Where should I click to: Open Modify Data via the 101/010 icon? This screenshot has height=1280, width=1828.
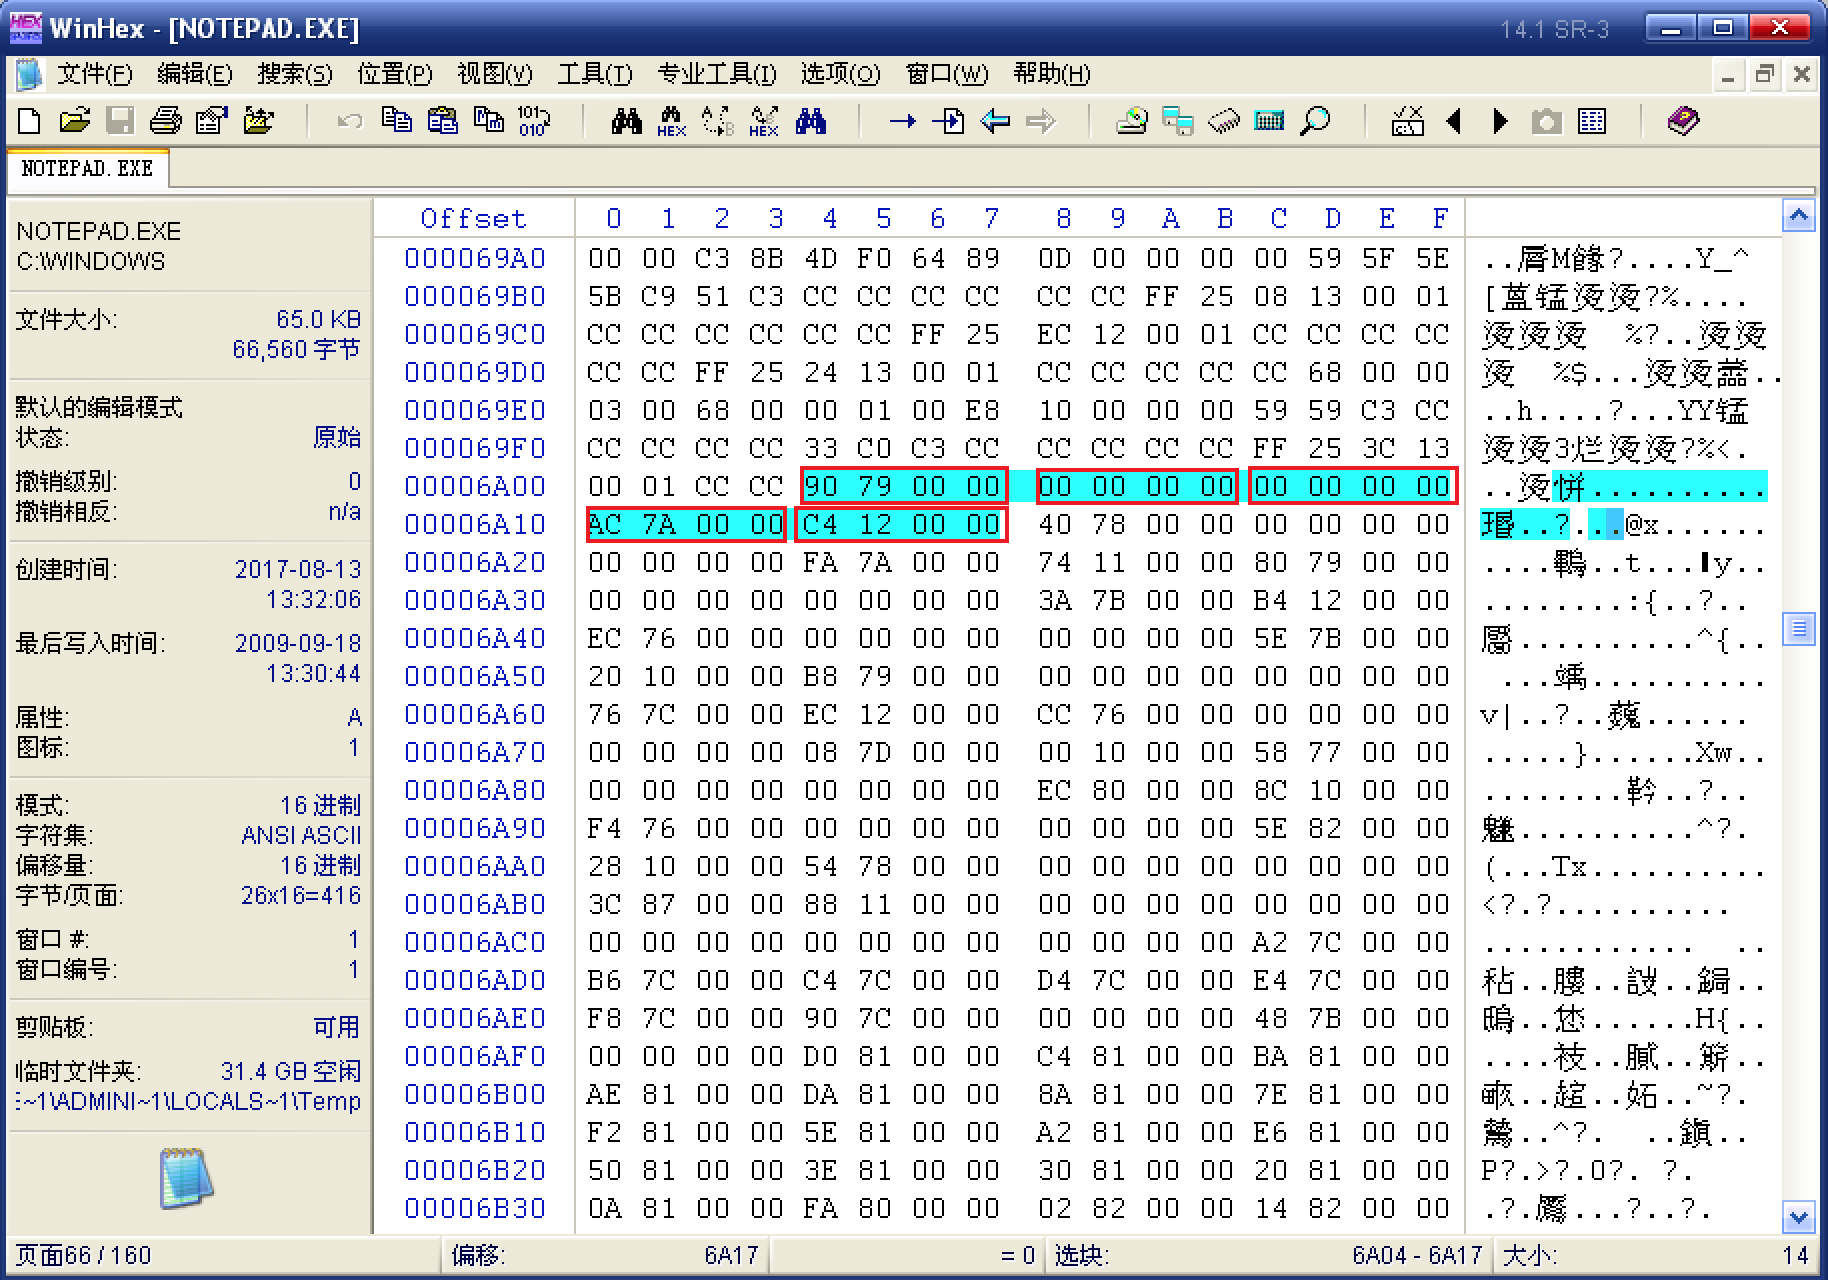(533, 122)
